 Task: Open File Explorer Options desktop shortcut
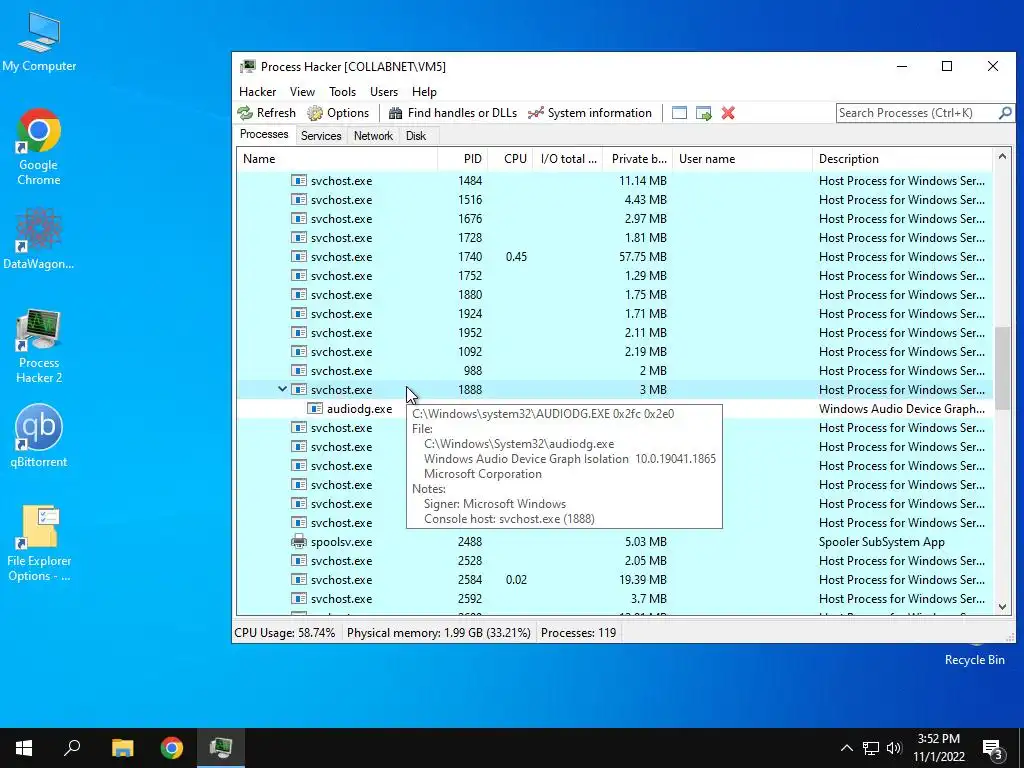pyautogui.click(x=39, y=543)
